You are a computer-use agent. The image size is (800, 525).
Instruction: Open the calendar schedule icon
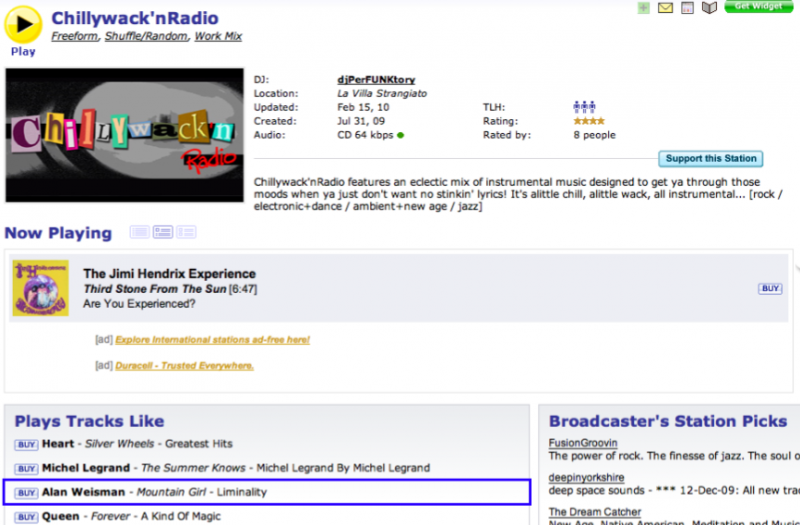(x=687, y=8)
